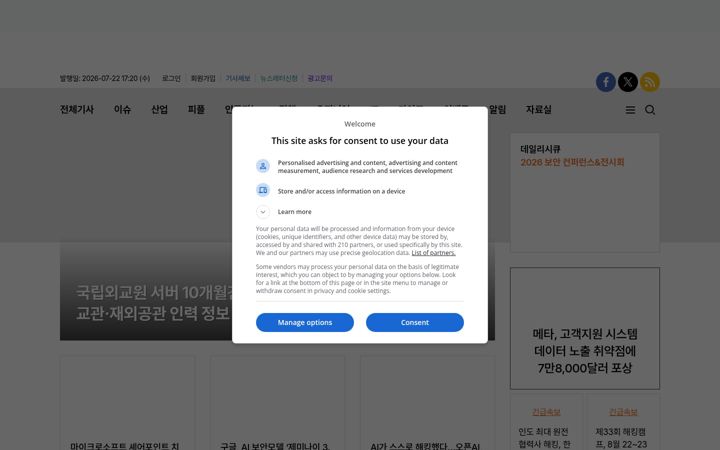Click the device storage icon

pos(263,190)
